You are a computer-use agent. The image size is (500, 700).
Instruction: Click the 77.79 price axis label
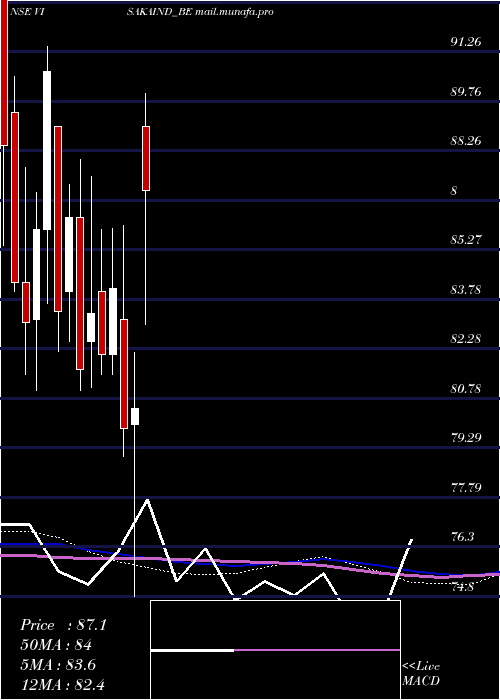pos(466,488)
